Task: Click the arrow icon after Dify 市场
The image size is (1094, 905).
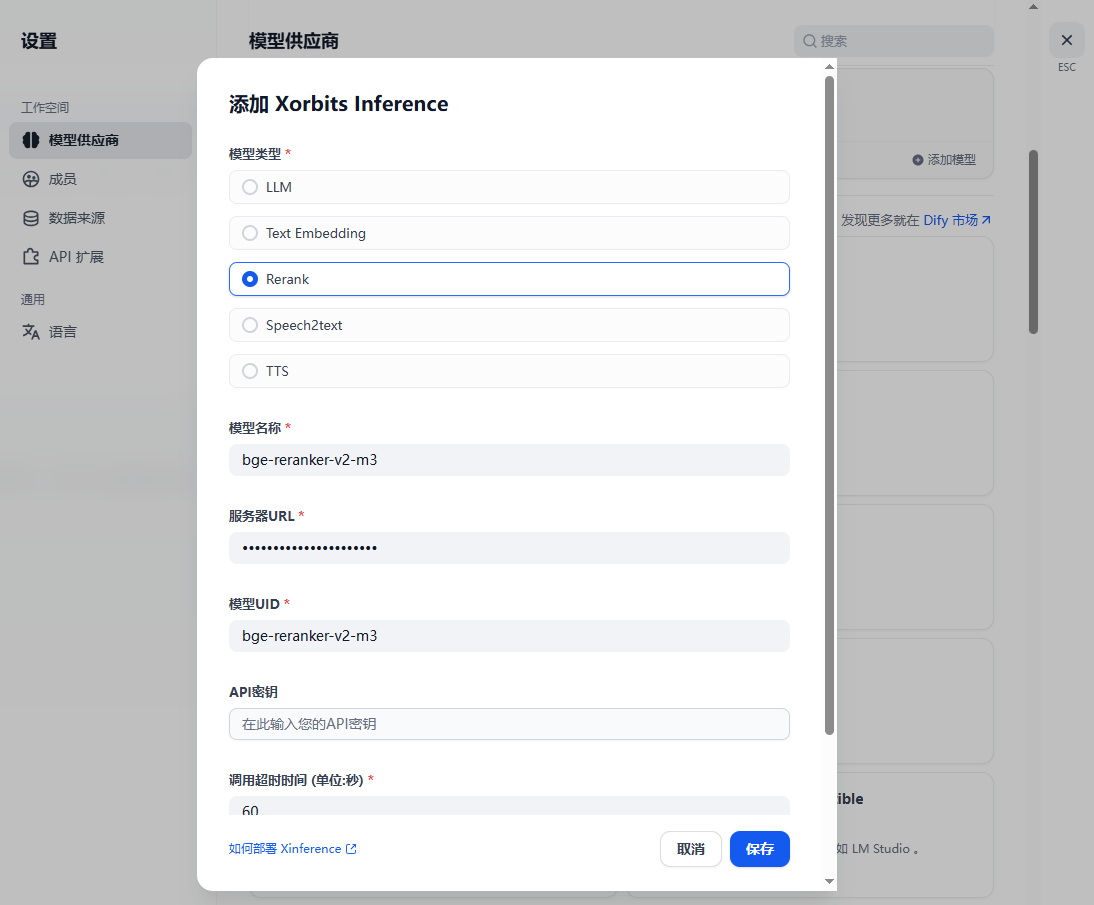Action: (986, 220)
